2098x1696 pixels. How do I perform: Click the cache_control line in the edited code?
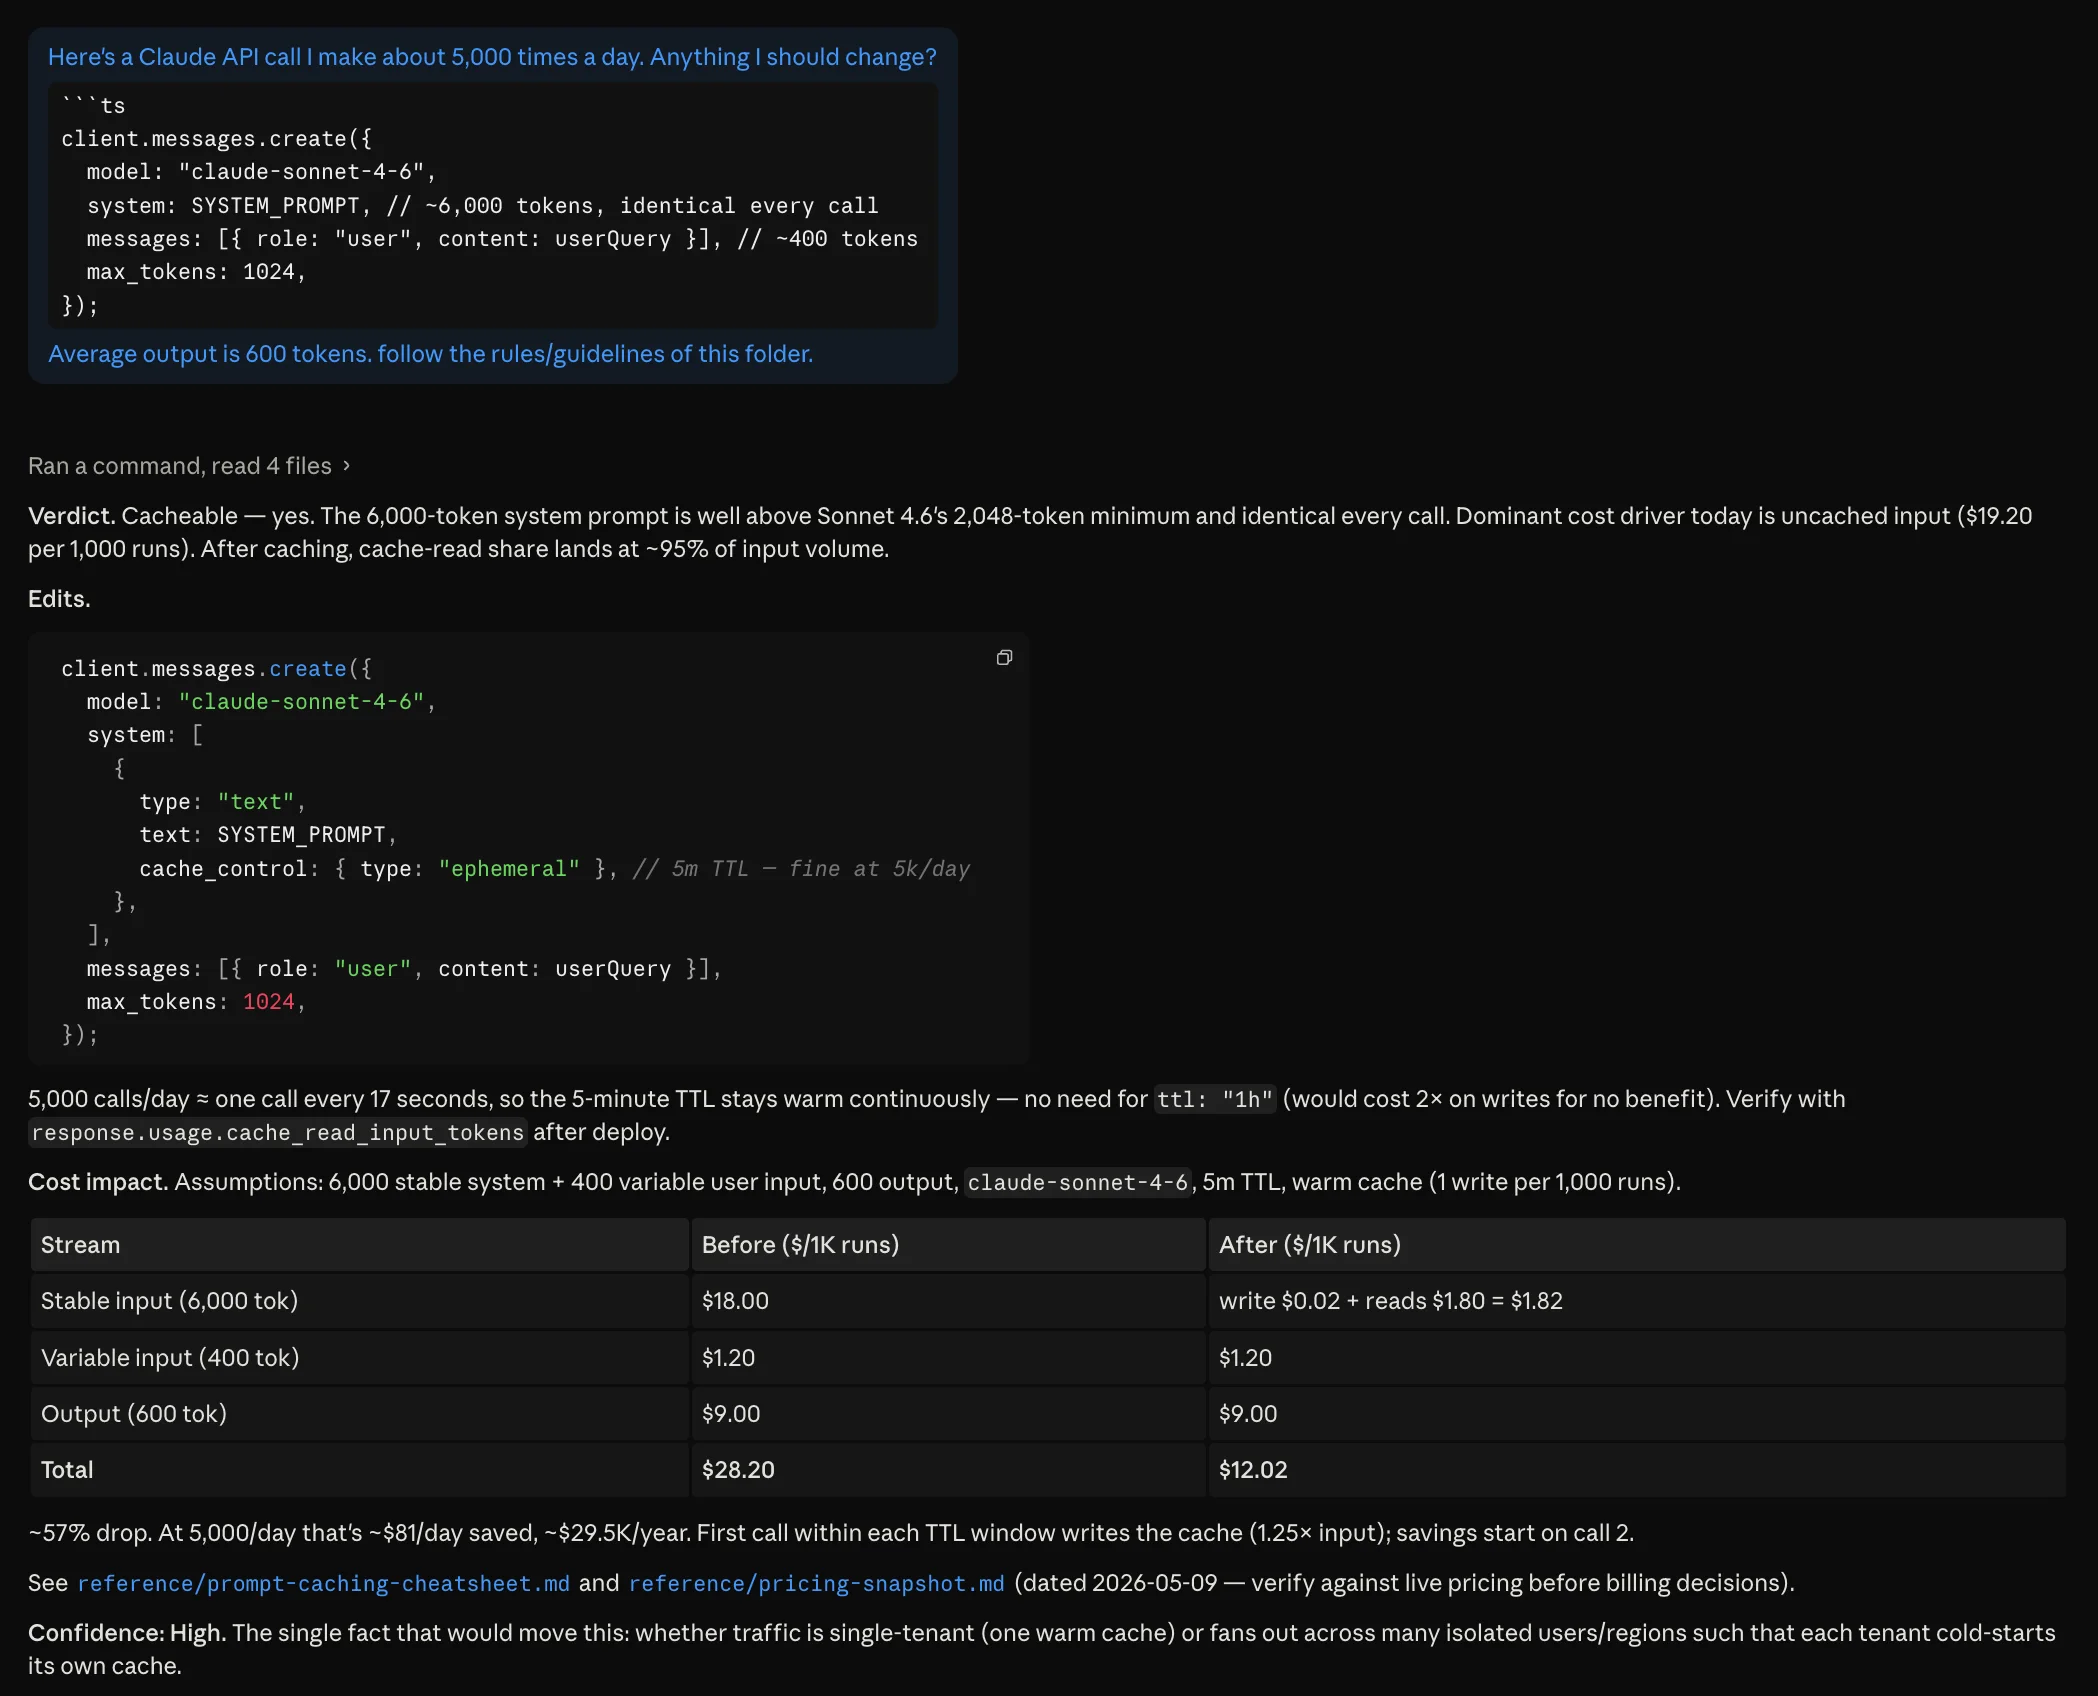pyautogui.click(x=554, y=869)
